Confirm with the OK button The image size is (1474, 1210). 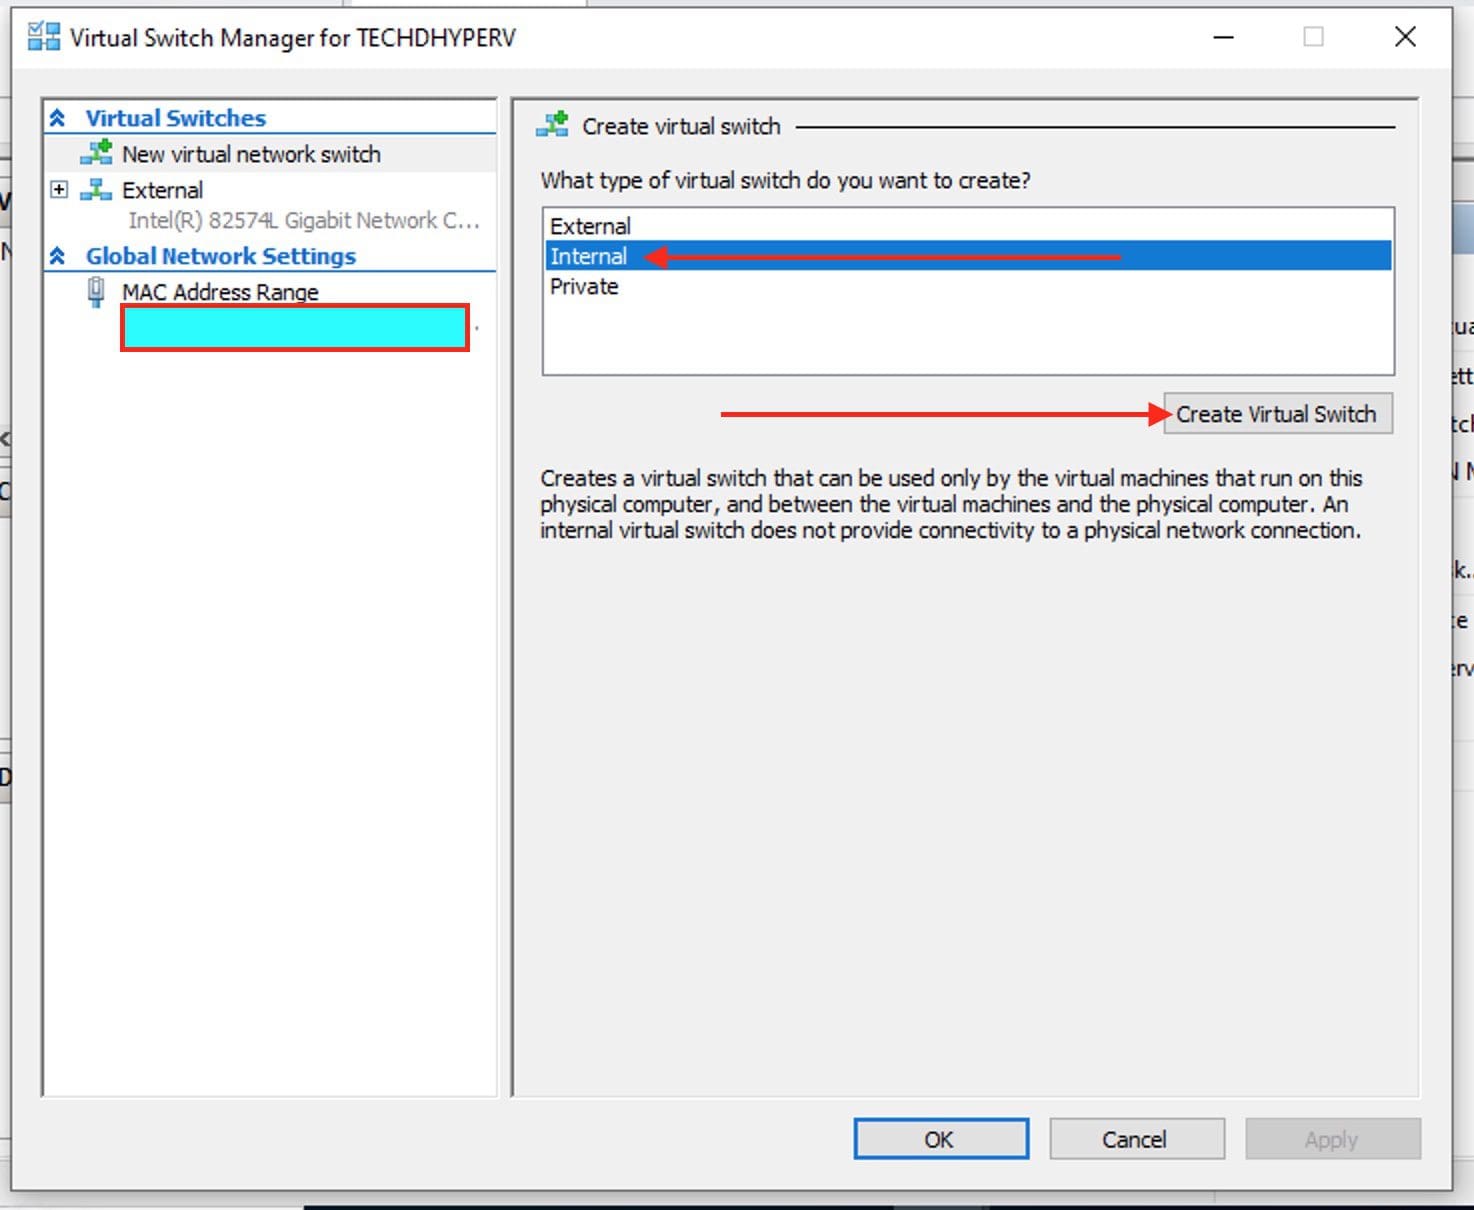tap(940, 1139)
